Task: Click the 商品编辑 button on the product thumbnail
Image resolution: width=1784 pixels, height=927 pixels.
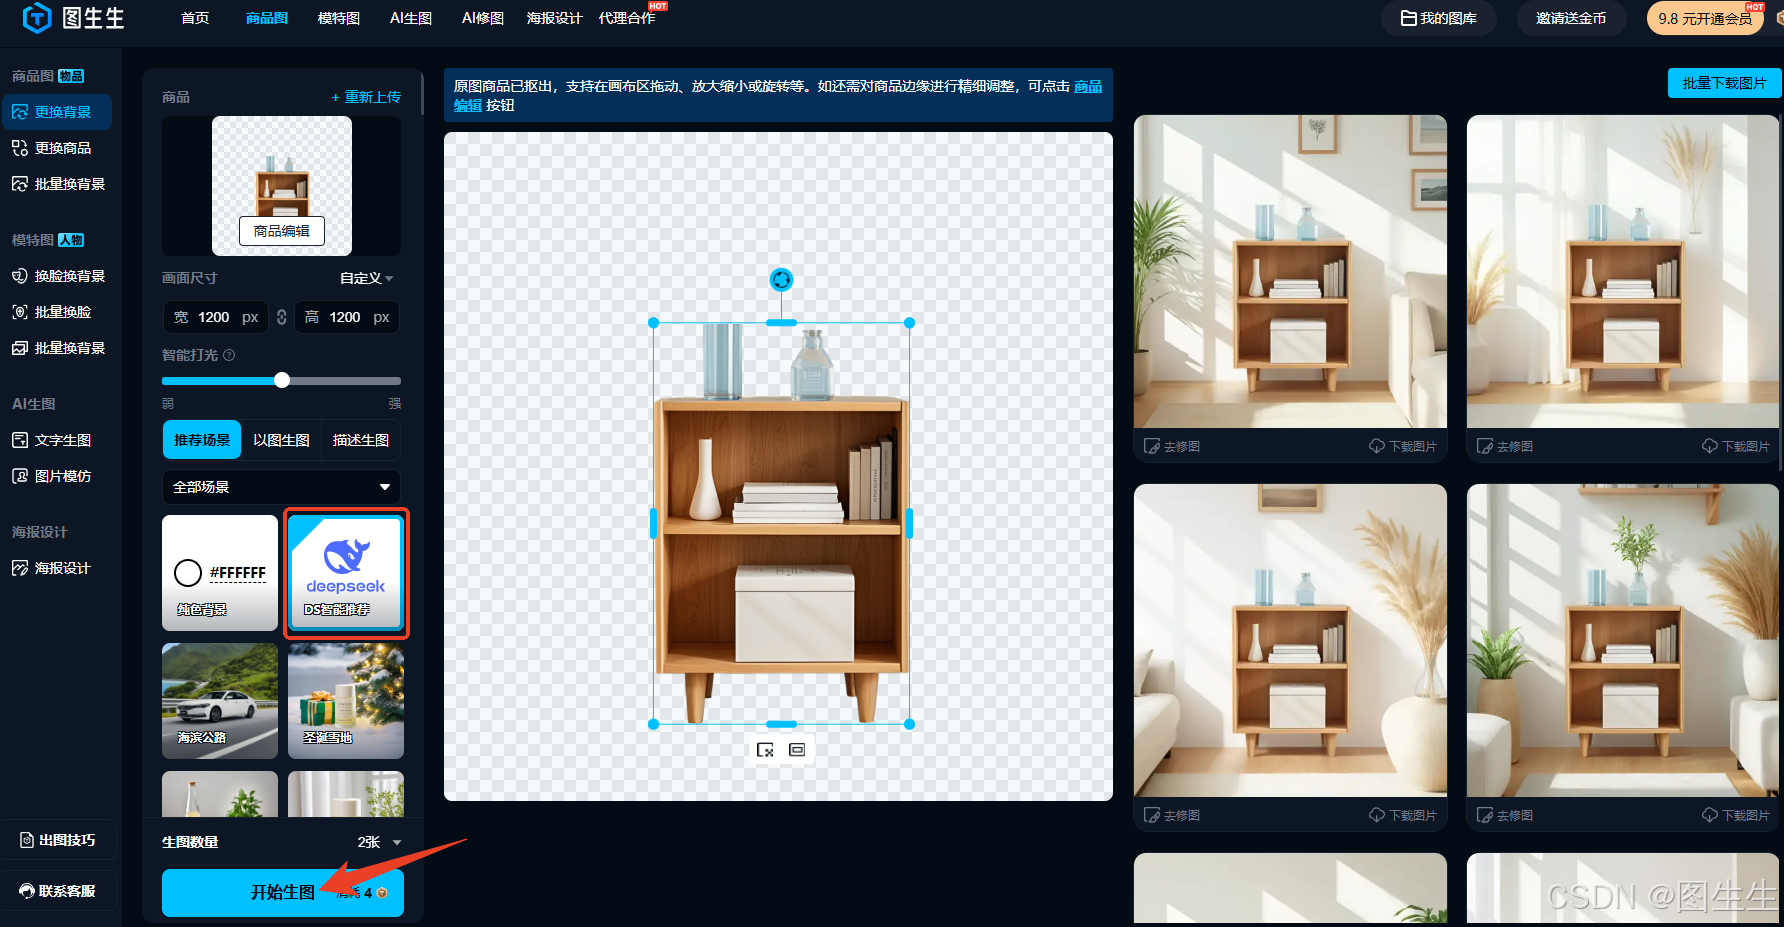Action: point(282,231)
